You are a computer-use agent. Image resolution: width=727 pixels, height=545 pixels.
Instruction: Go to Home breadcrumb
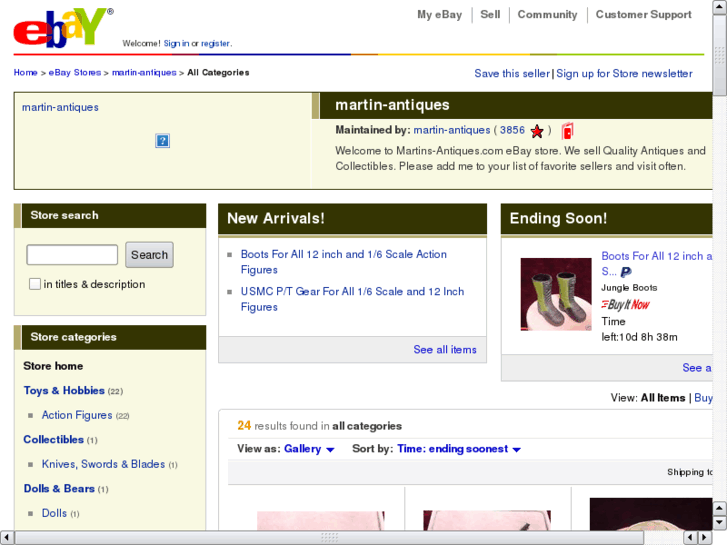point(26,72)
